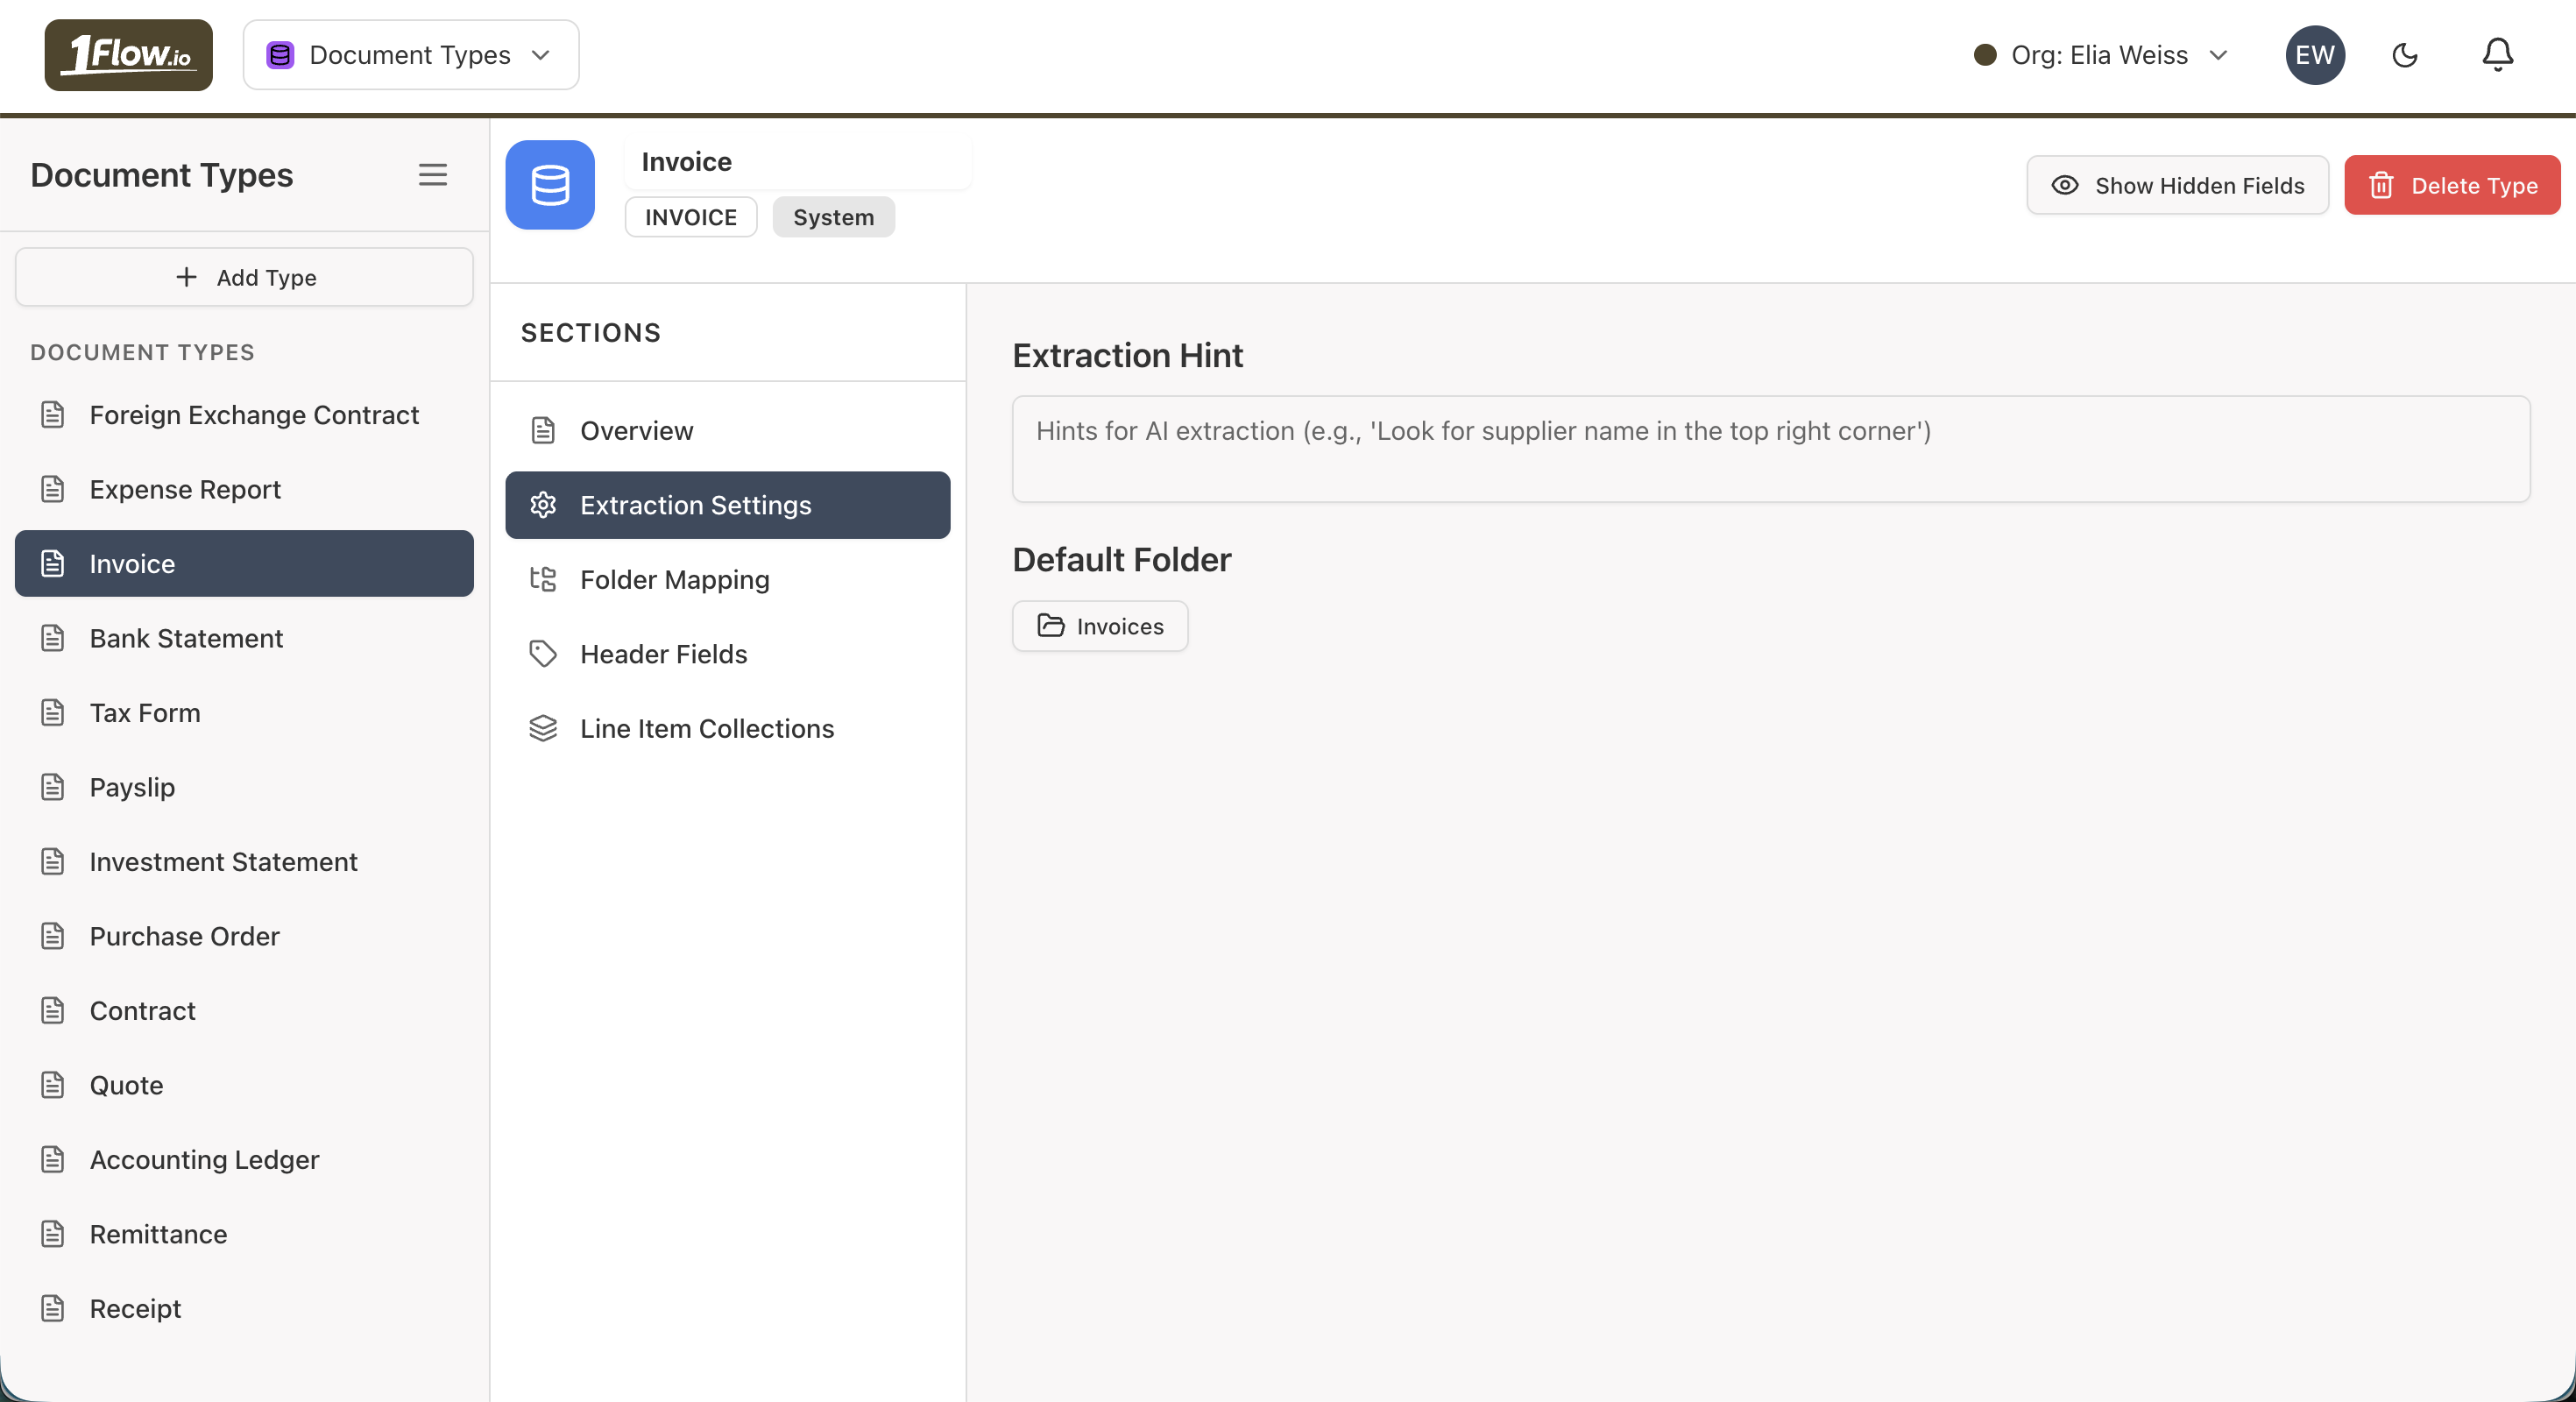
Task: Click the Line Item Collections layers icon
Action: coord(543,728)
